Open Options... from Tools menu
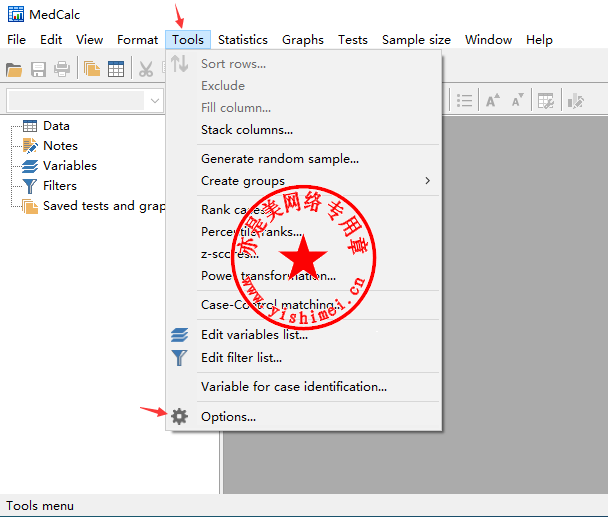The height and width of the screenshot is (517, 608). pos(304,417)
